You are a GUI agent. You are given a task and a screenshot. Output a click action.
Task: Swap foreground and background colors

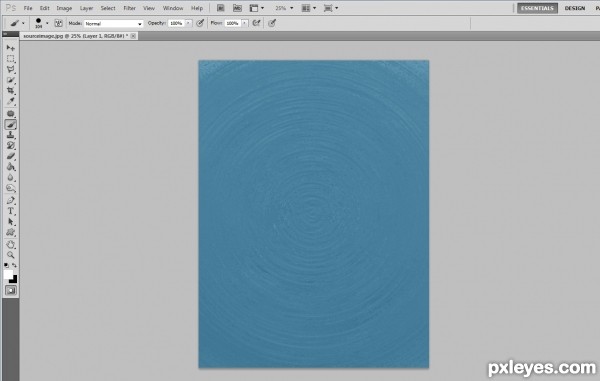[x=15, y=265]
